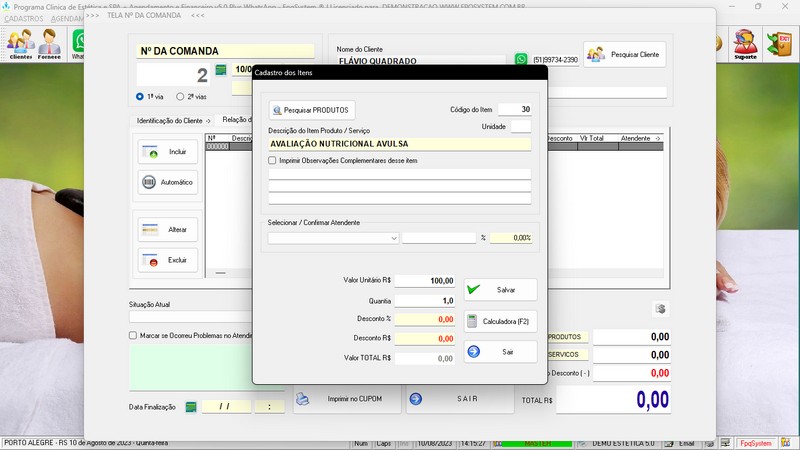Open the CADASTROS menu

click(23, 19)
